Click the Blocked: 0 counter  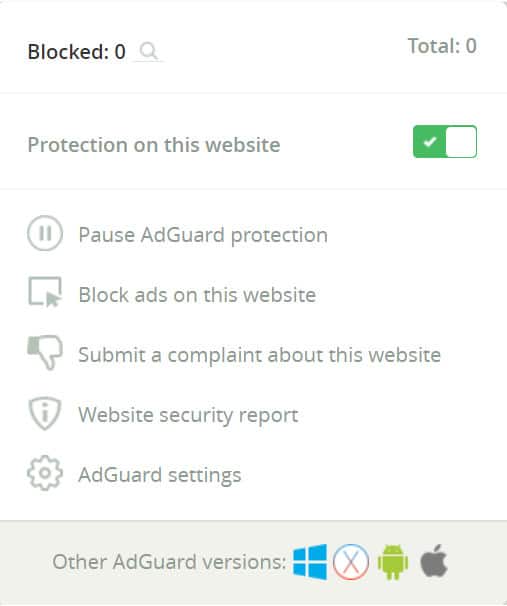(x=77, y=51)
